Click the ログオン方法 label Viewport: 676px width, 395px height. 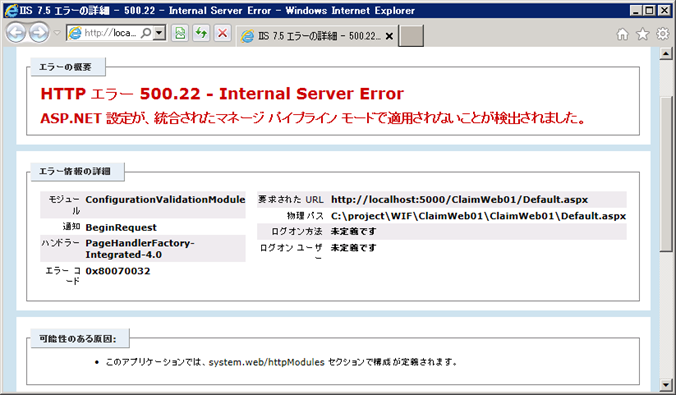(x=297, y=232)
